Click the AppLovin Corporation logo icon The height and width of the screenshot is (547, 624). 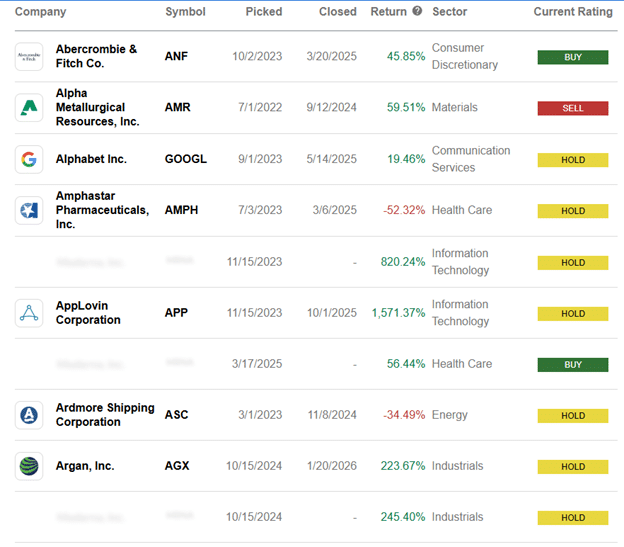point(29,313)
